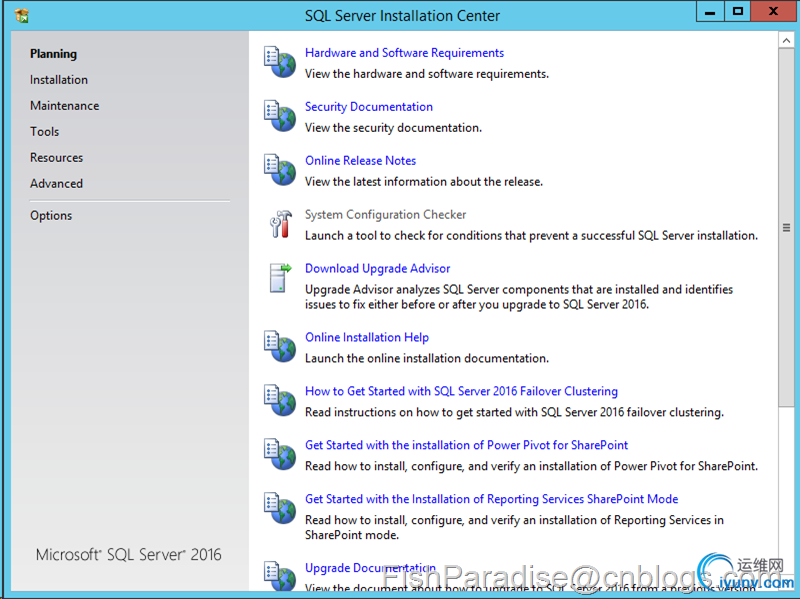This screenshot has height=599, width=800.
Task: Switch to the Resources category
Action: pyautogui.click(x=56, y=158)
